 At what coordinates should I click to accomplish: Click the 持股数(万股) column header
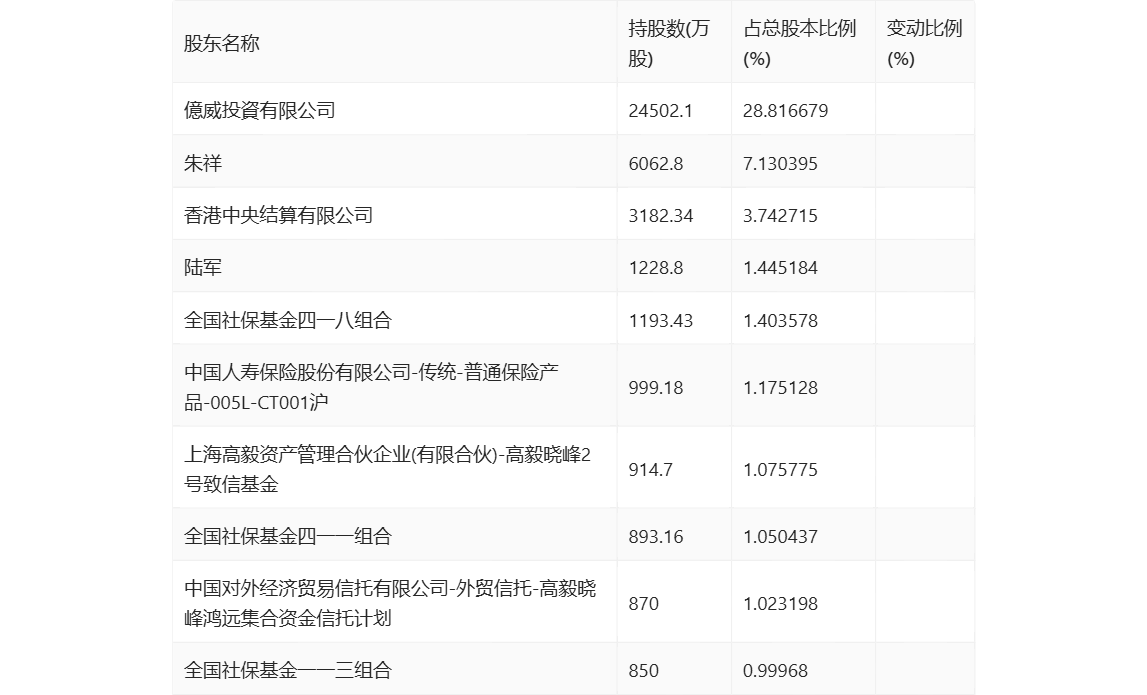pos(669,43)
